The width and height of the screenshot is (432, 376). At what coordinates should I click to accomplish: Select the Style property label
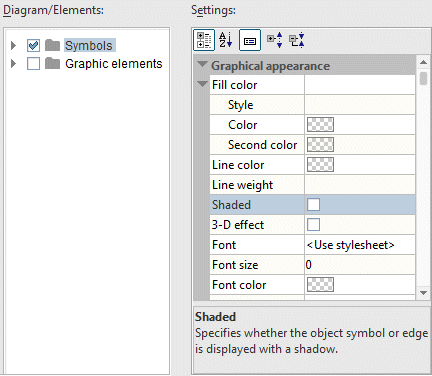pyautogui.click(x=241, y=105)
